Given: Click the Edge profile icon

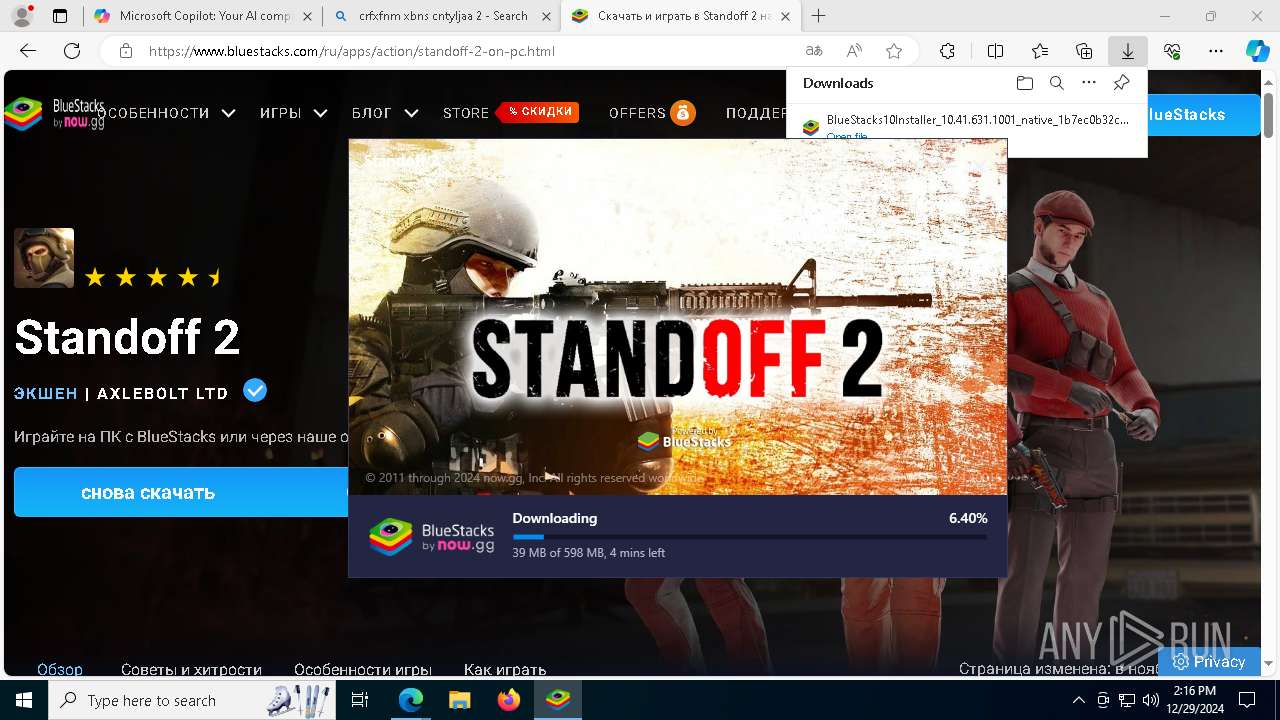Looking at the screenshot, I should coord(22,16).
